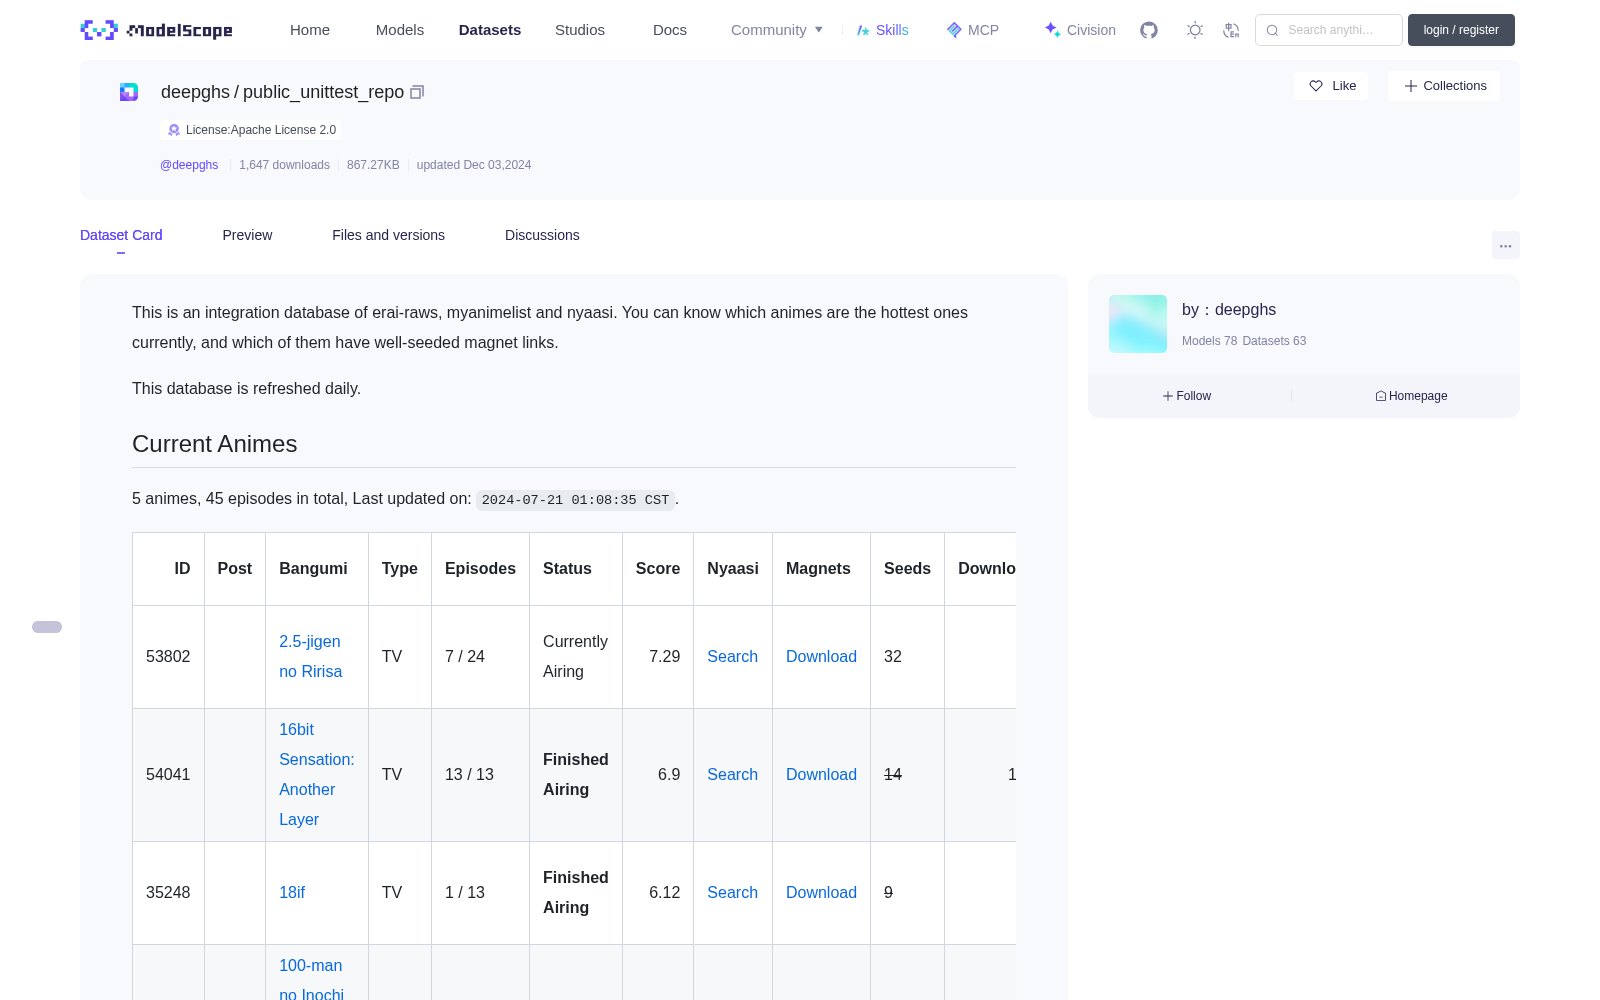Copy repo name with the copy icon
The width and height of the screenshot is (1600, 1000).
click(x=417, y=92)
